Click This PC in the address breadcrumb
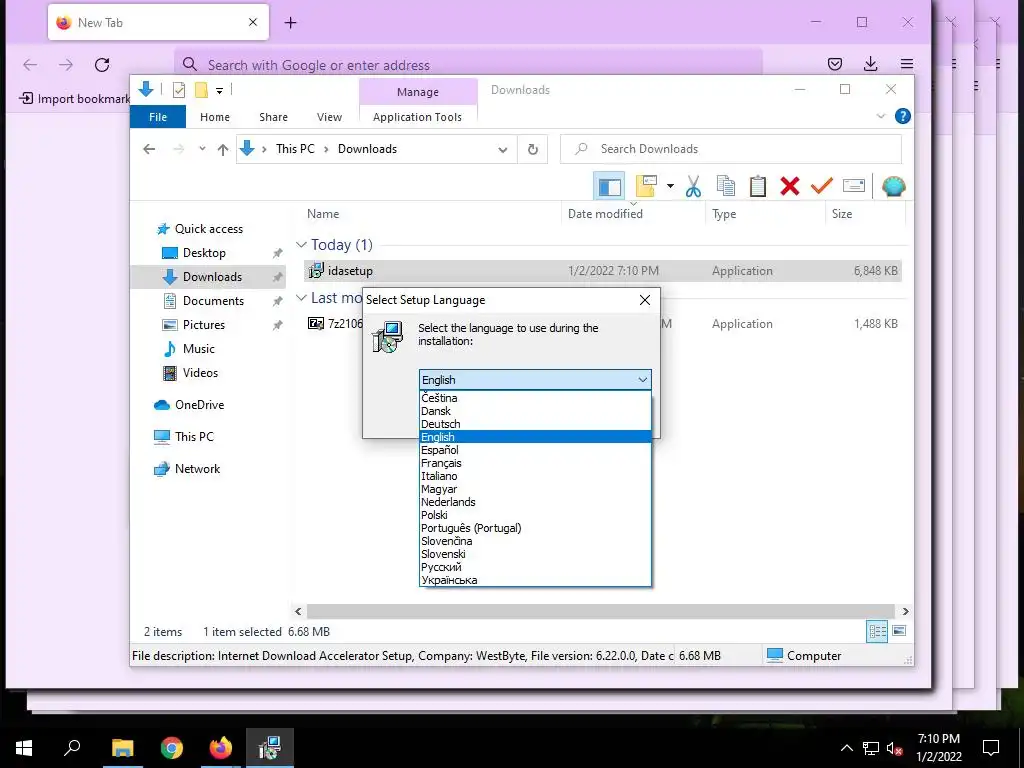Screen dimensions: 1024x768 295,149
